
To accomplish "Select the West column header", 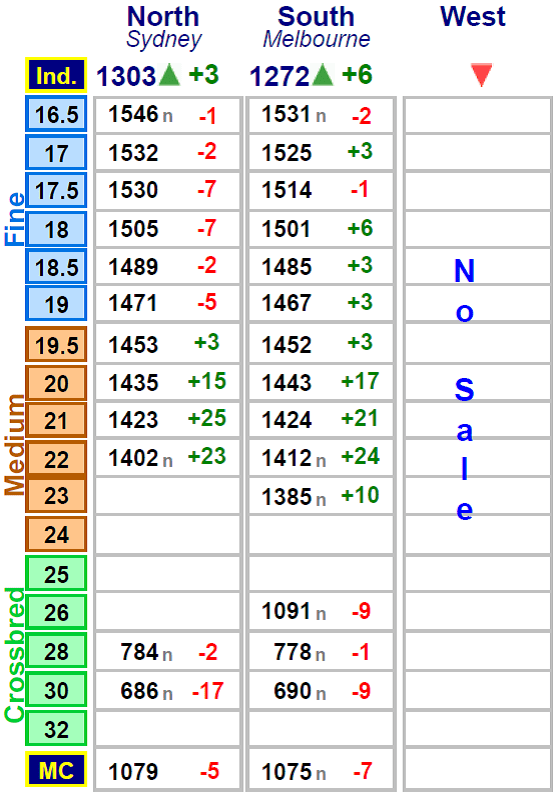I will tap(472, 17).
